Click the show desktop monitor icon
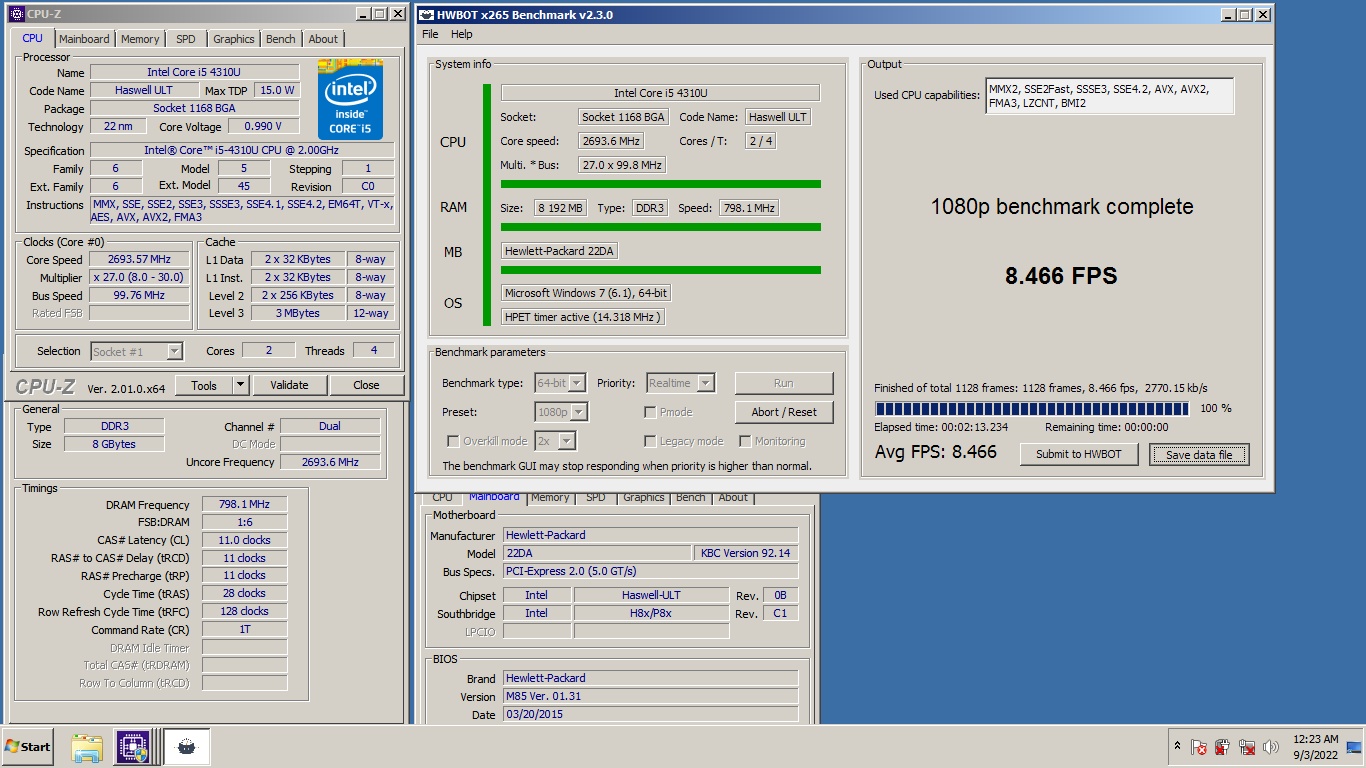This screenshot has height=768, width=1366. [x=1354, y=747]
